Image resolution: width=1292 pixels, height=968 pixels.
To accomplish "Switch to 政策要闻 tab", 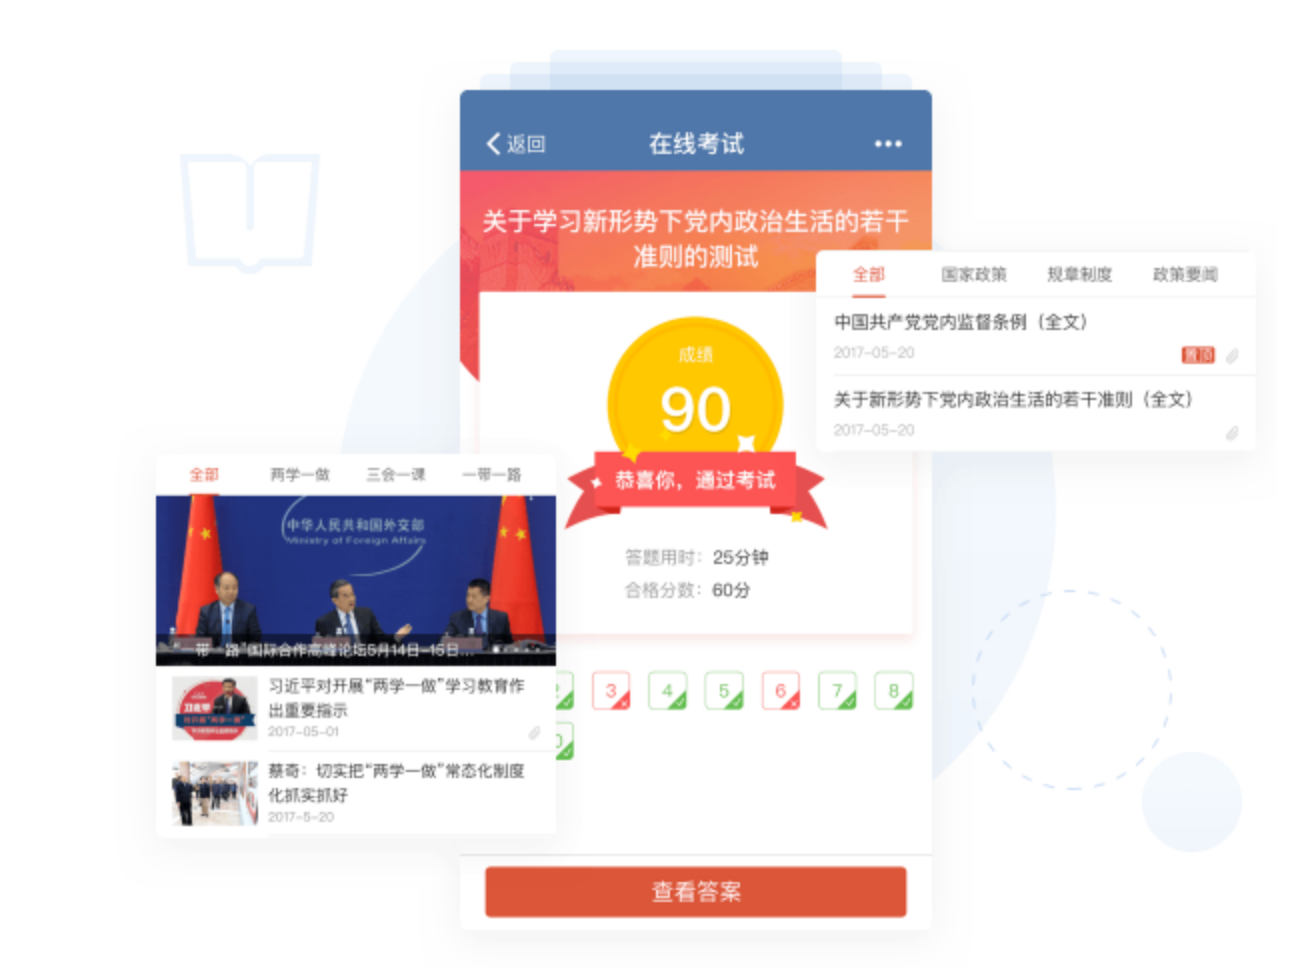I will pyautogui.click(x=1185, y=274).
